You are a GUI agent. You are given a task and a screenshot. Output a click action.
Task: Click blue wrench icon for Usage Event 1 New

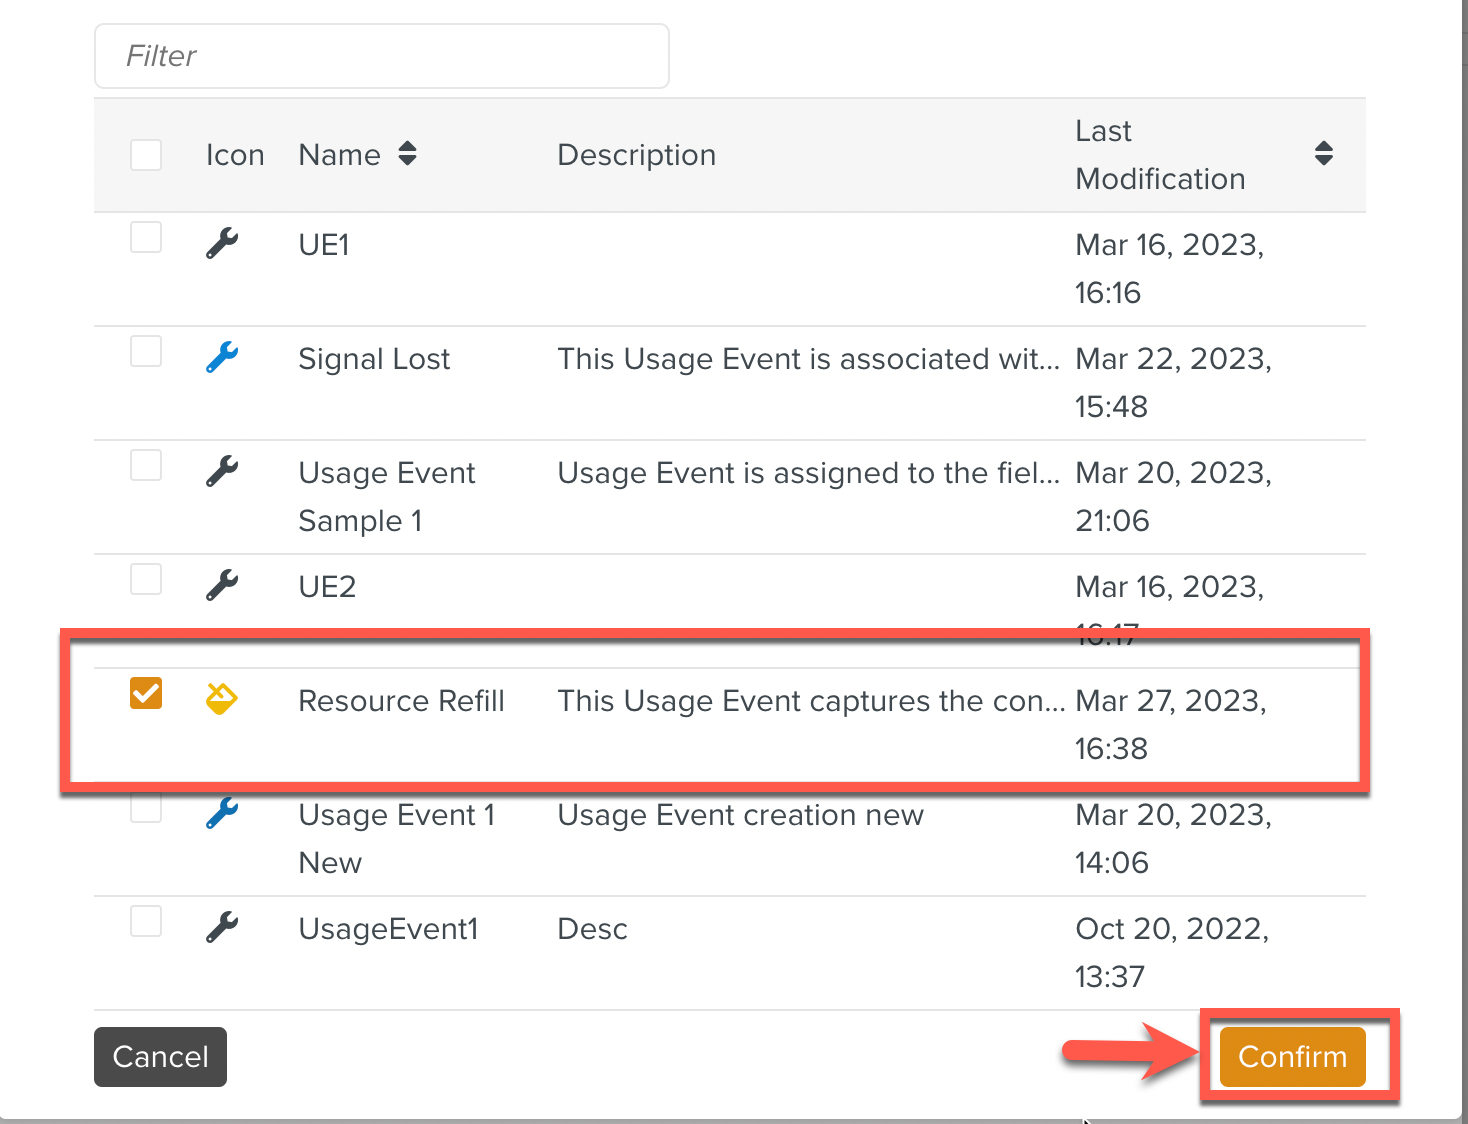[x=221, y=813]
